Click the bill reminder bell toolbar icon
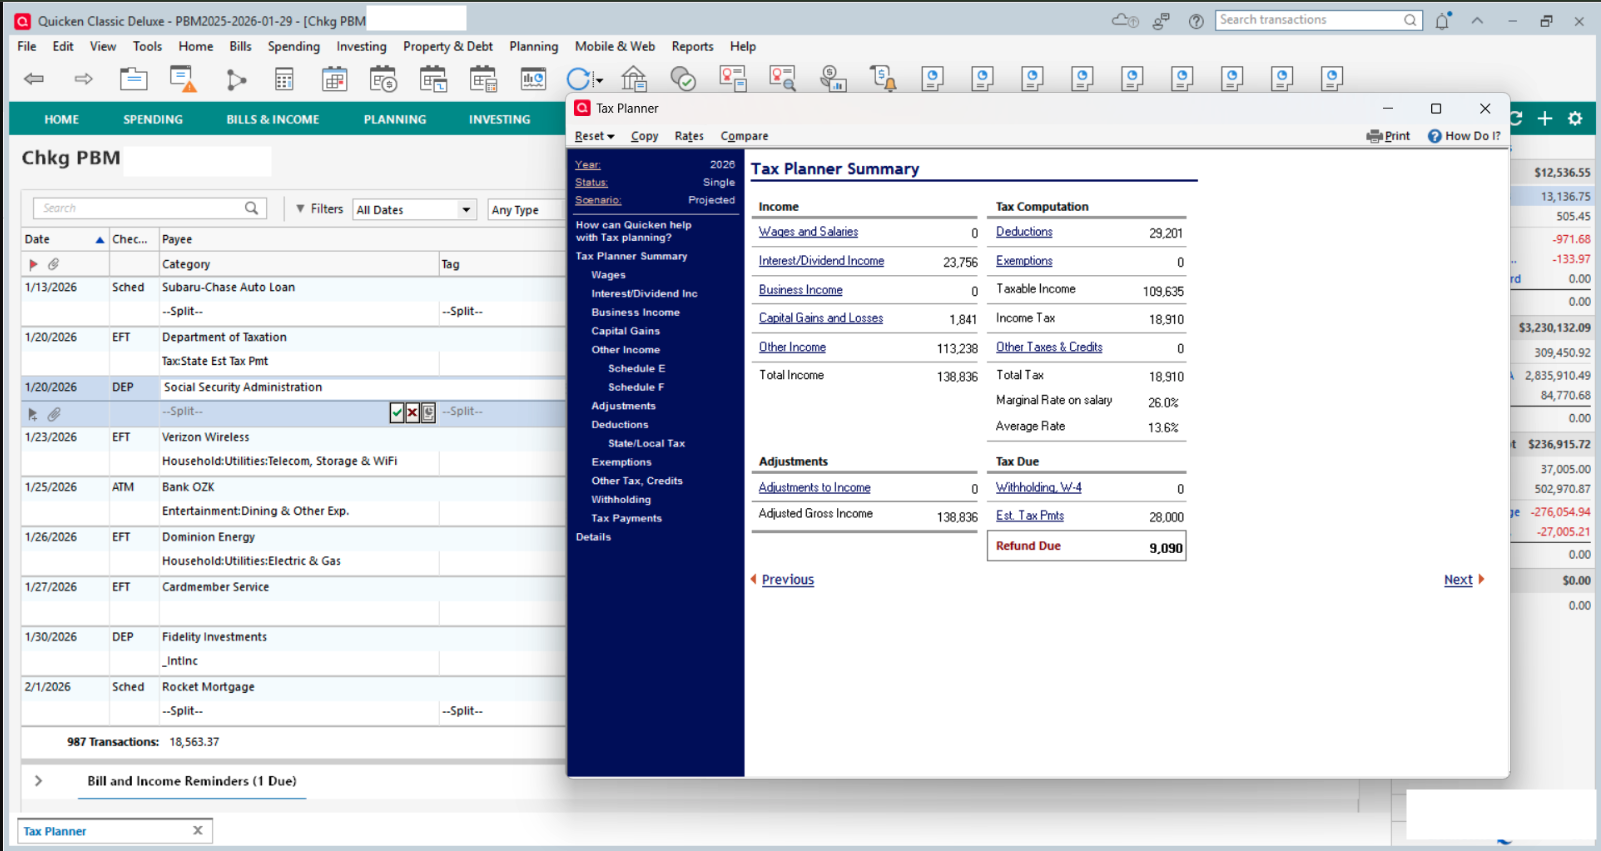The height and width of the screenshot is (851, 1601). click(883, 79)
